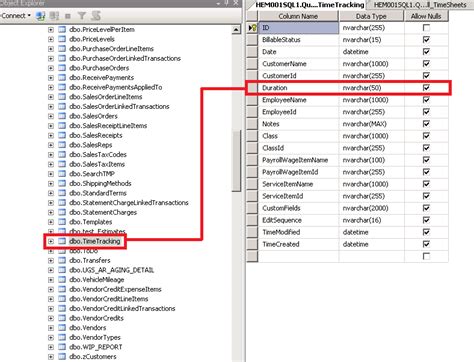Screen dimensions: 474x362
Task: Uncheck Allow Nulls for Duration column
Action: coord(426,88)
